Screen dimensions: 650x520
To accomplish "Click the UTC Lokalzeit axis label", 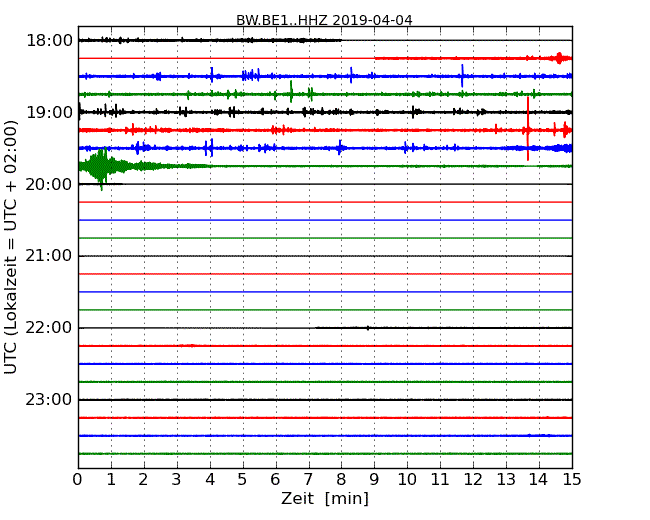I will pos(10,247).
